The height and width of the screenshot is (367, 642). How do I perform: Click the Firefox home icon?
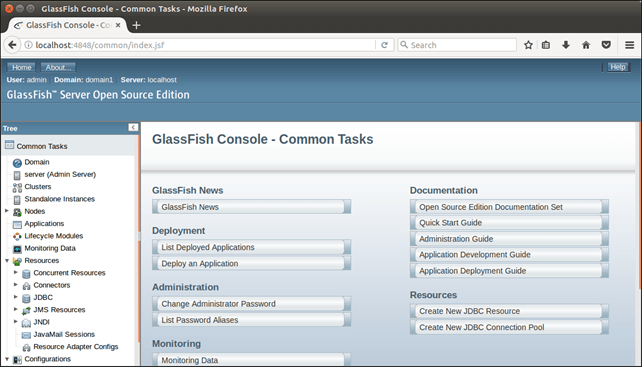[x=586, y=45]
